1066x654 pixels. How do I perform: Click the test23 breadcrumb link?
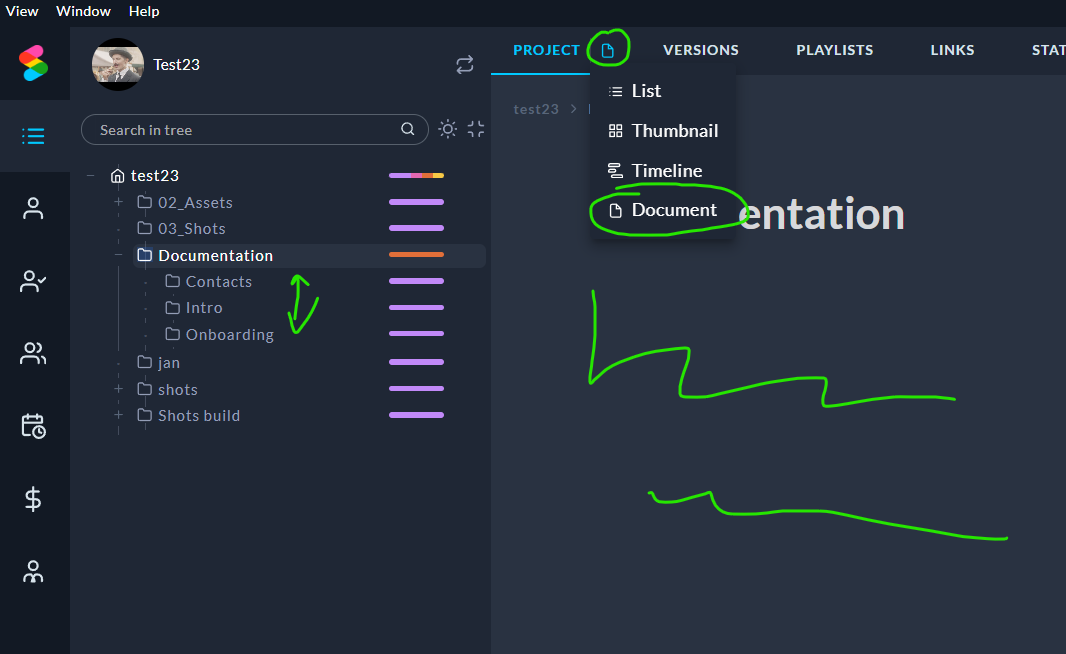click(x=536, y=109)
